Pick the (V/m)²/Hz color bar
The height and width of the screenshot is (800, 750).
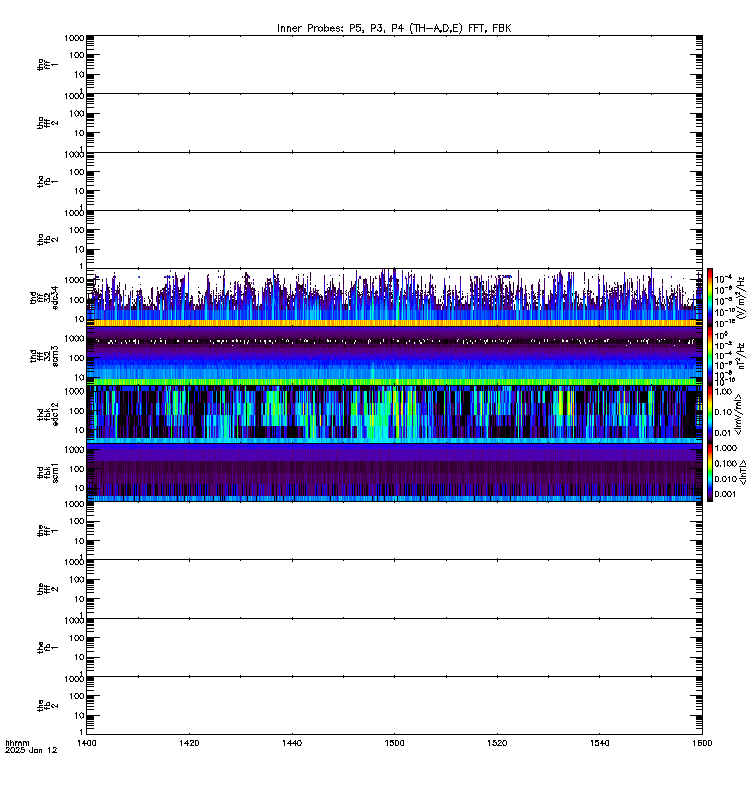click(x=710, y=297)
